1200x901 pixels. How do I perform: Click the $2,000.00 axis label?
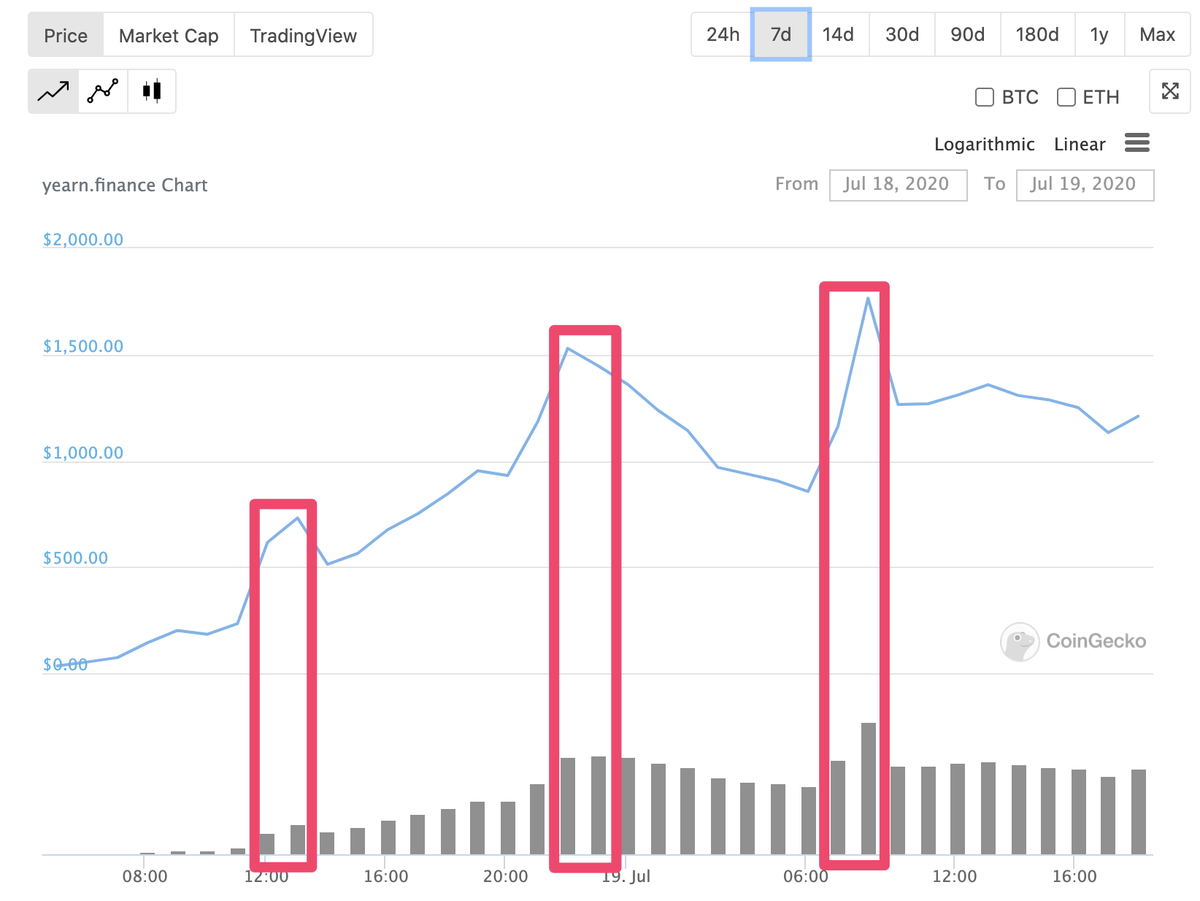pos(83,240)
